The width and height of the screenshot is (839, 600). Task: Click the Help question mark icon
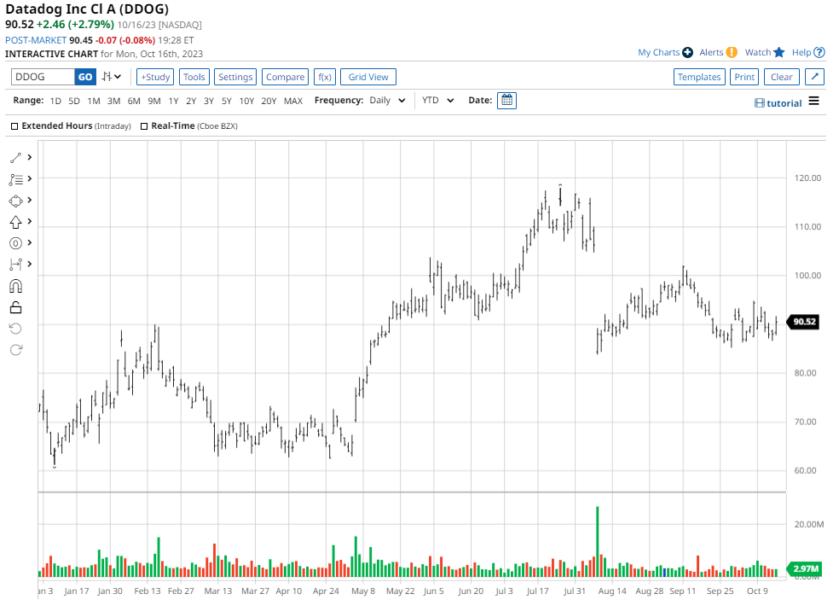click(x=819, y=52)
